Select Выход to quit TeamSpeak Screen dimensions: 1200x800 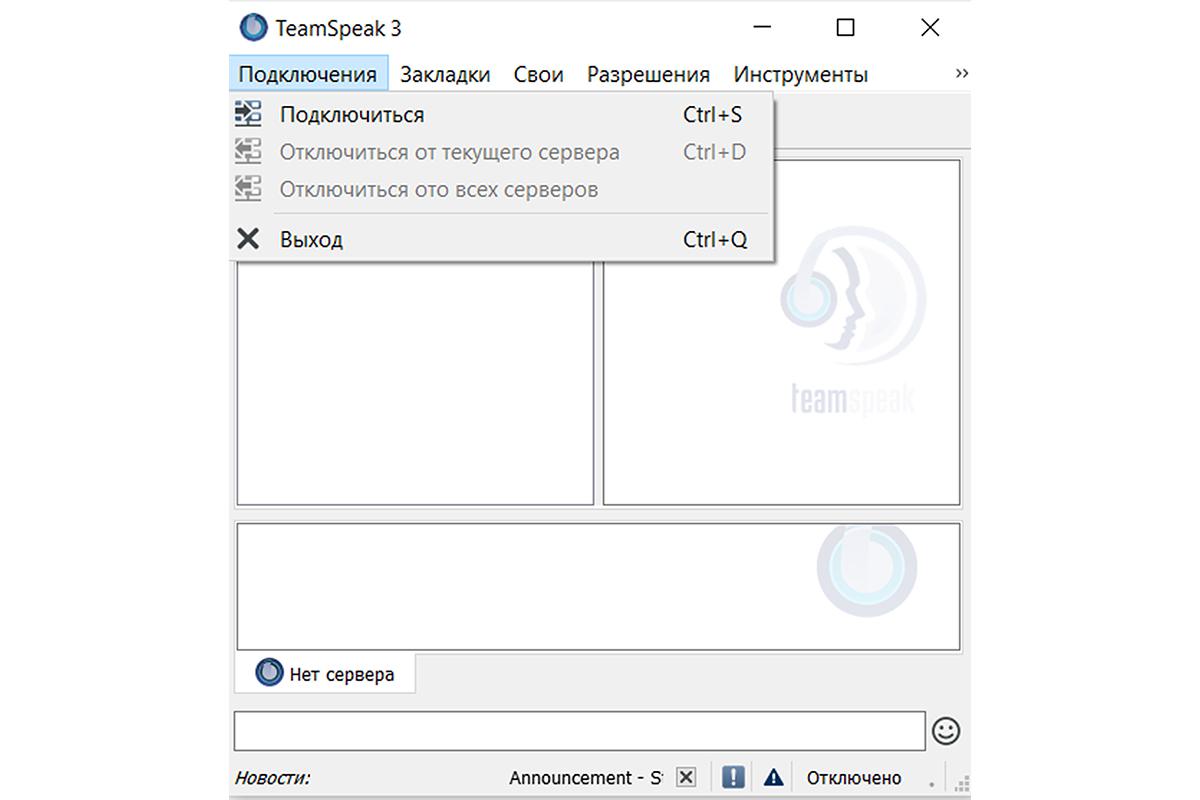[x=312, y=238]
